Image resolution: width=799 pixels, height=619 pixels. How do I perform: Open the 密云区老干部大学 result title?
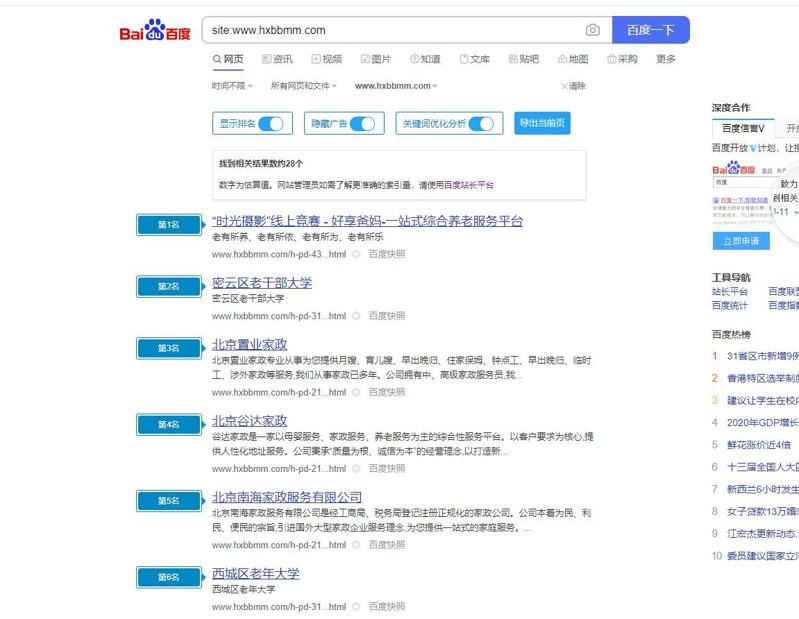click(262, 283)
